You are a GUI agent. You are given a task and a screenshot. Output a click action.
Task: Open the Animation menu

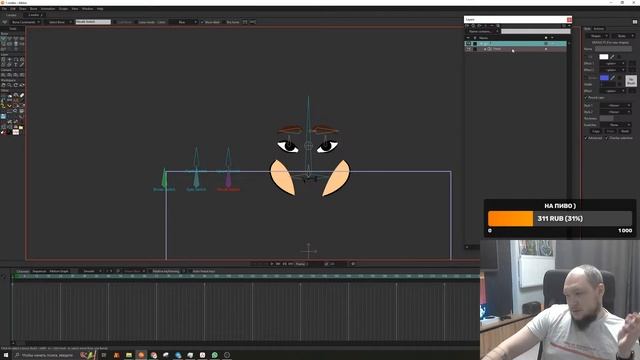click(x=48, y=9)
